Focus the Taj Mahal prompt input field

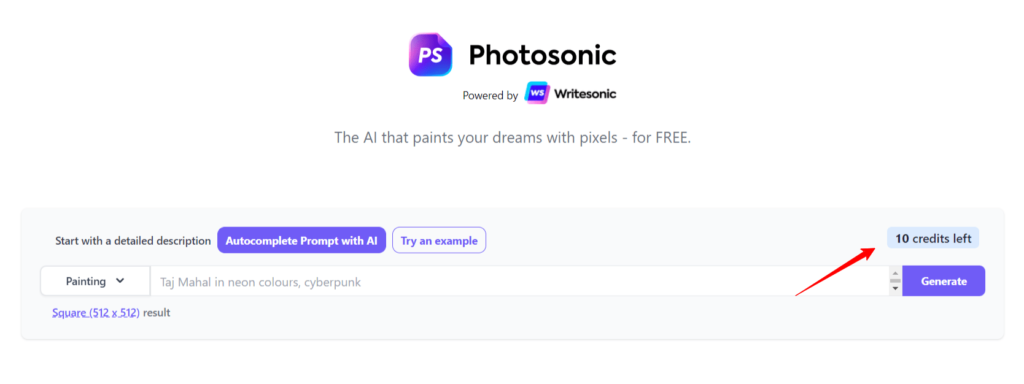tap(519, 281)
